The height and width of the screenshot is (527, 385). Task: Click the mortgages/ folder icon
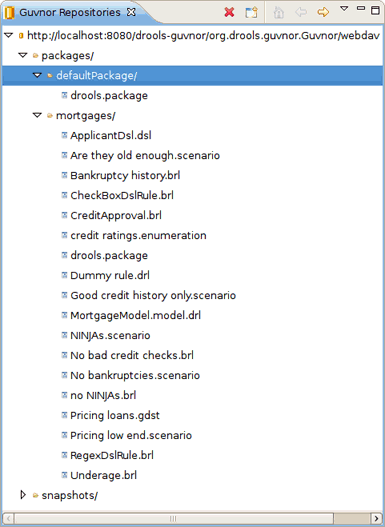[50, 116]
